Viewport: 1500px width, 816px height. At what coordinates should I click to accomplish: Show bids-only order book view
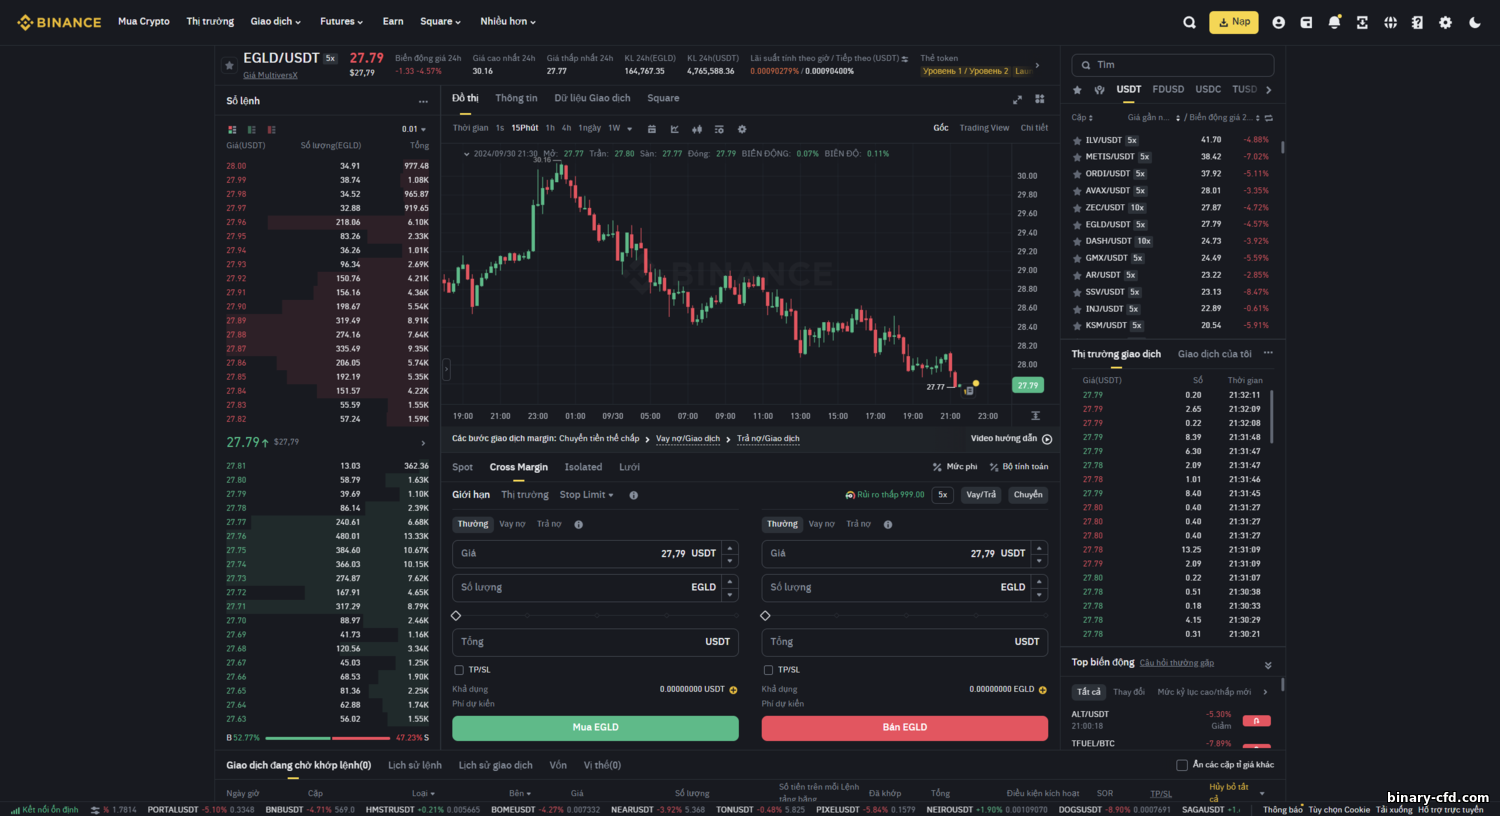(x=251, y=130)
